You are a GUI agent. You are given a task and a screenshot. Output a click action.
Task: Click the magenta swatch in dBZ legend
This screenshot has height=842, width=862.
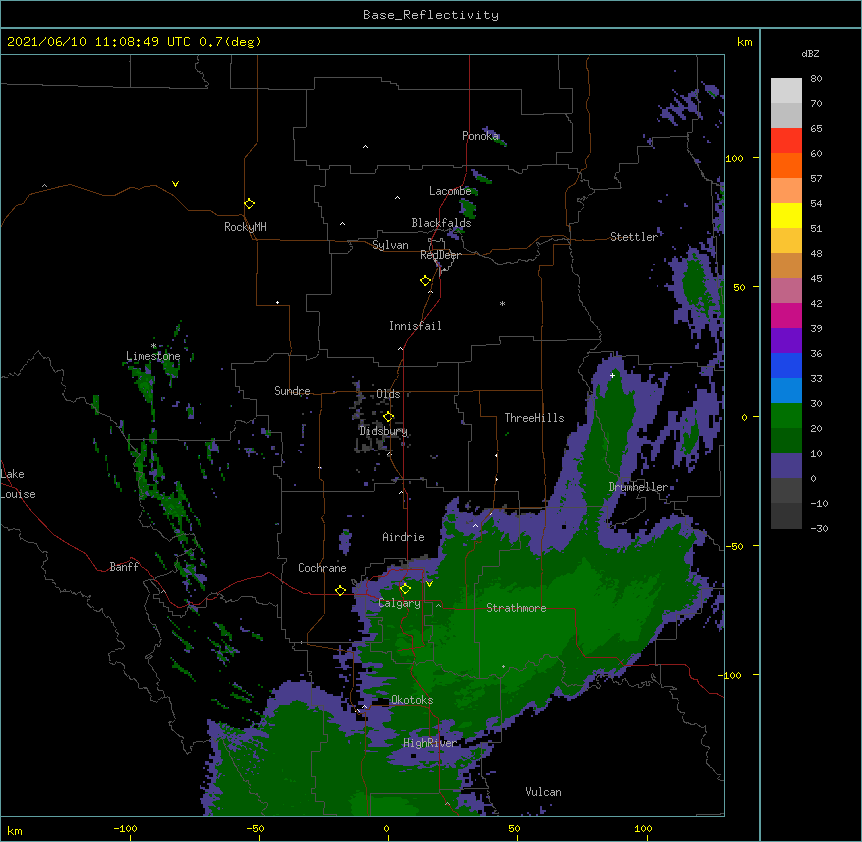pos(786,315)
